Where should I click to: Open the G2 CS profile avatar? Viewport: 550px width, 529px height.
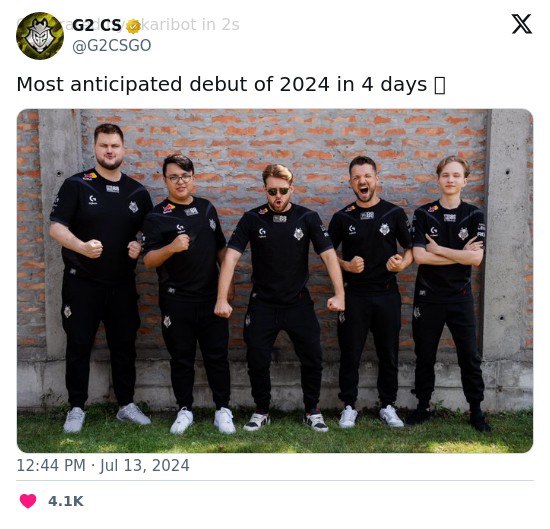40,35
